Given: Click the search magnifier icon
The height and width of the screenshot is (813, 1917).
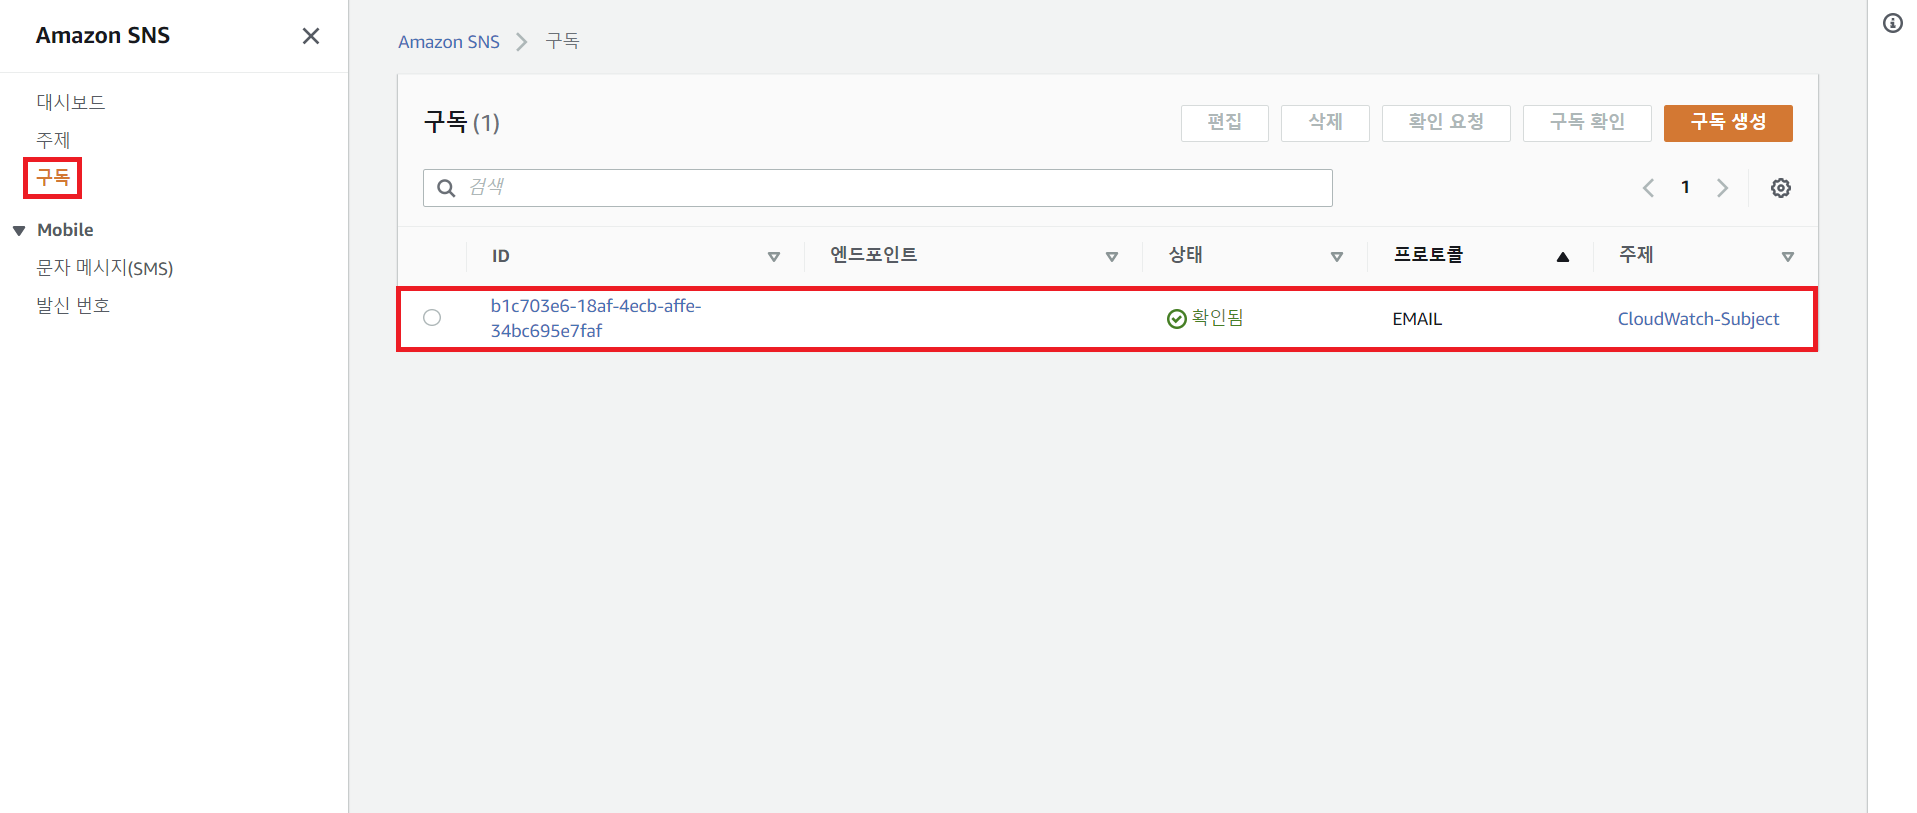Looking at the screenshot, I should [x=446, y=188].
